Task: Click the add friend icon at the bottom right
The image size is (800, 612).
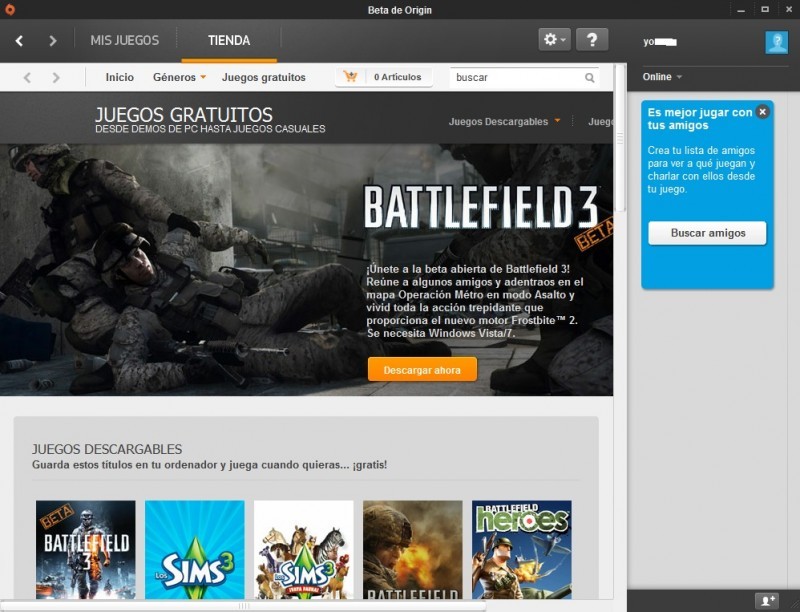Action: [767, 600]
